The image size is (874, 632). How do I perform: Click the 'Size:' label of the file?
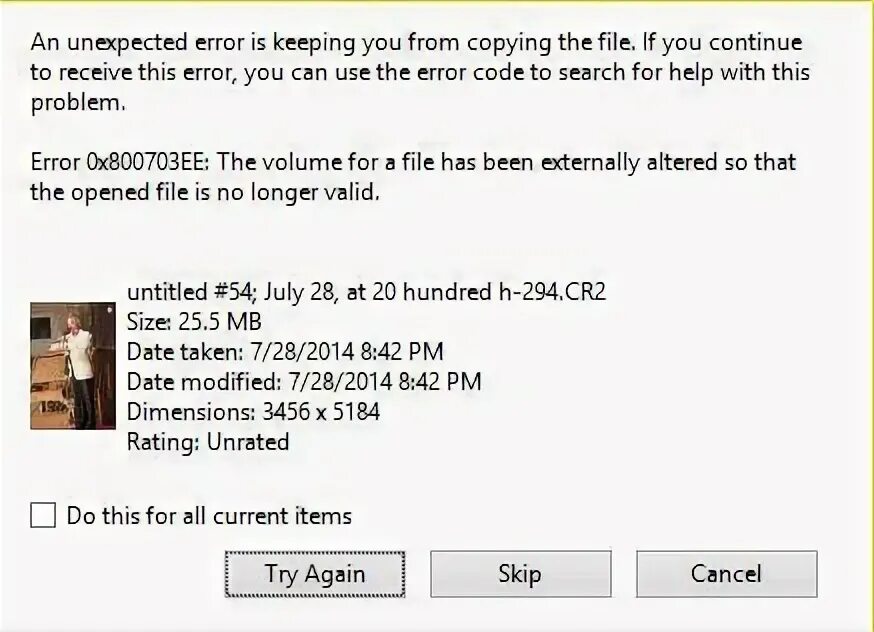pos(149,322)
